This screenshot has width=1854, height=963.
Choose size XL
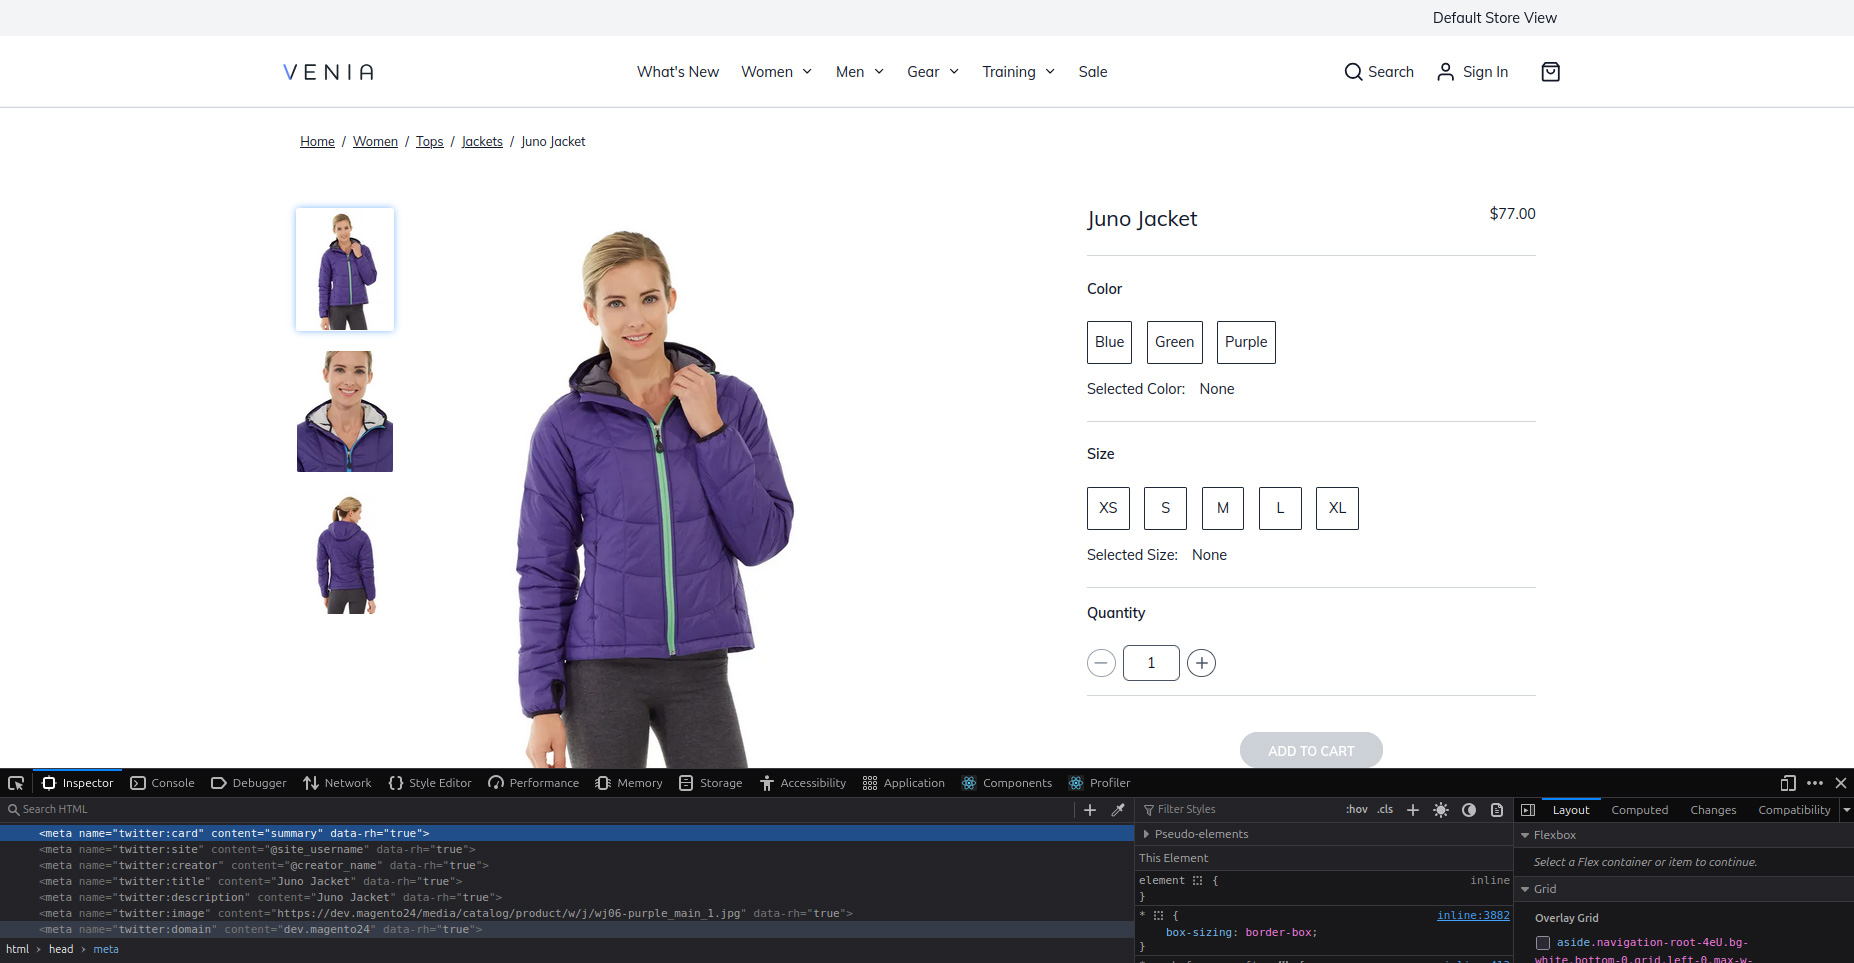1337,508
